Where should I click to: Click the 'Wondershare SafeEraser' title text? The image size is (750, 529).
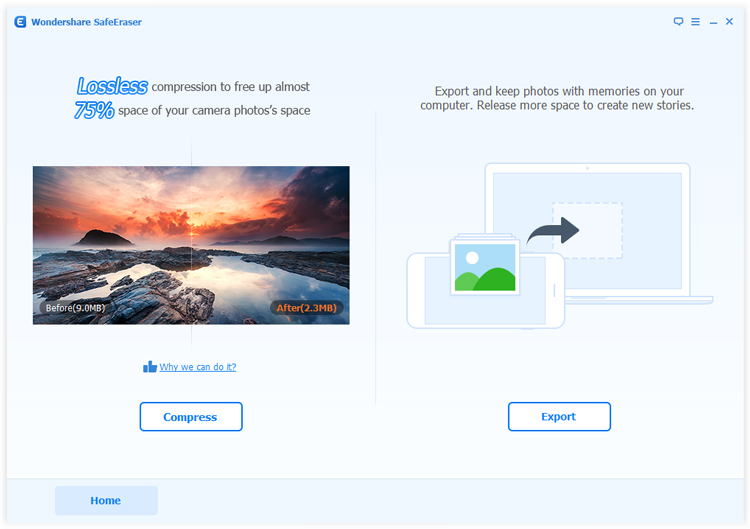point(87,22)
